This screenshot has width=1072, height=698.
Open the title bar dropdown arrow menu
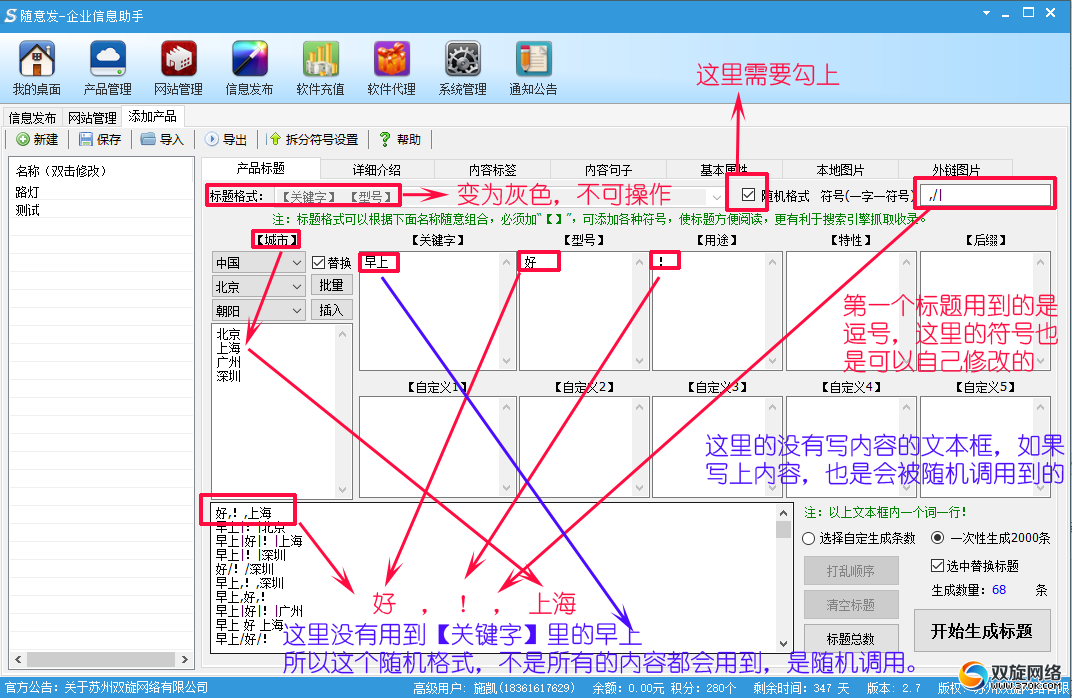coord(986,13)
